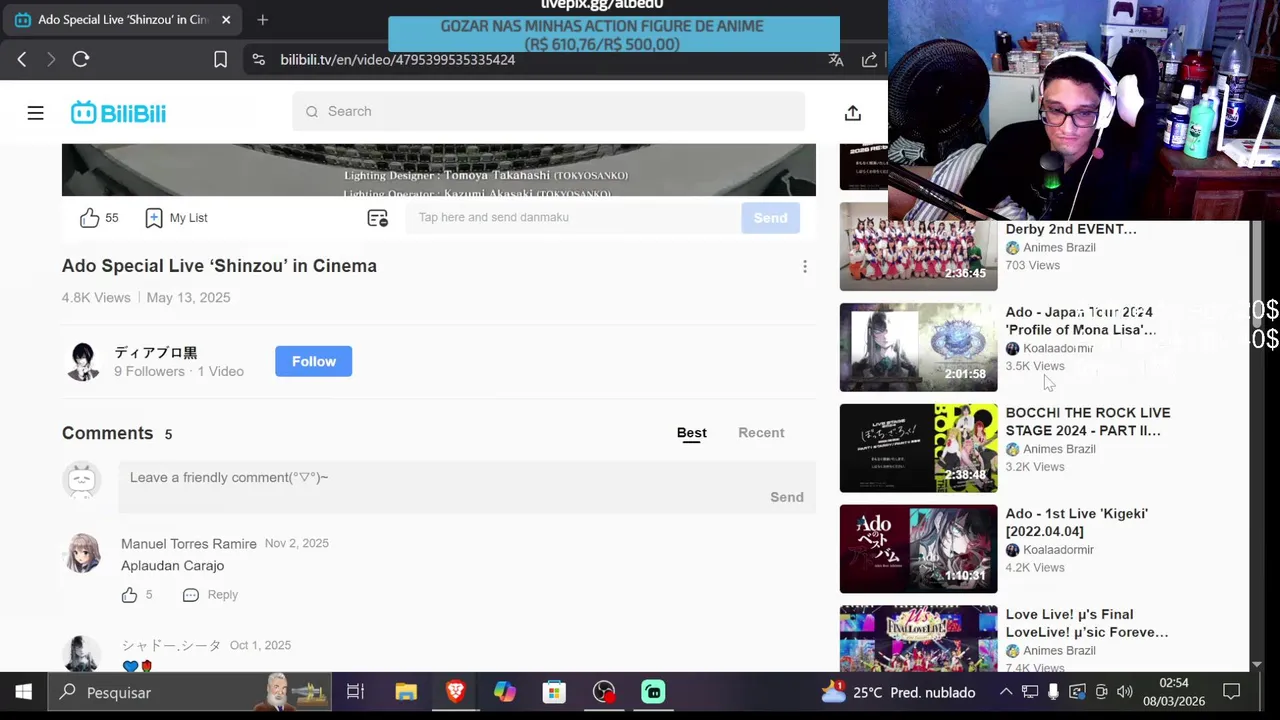The width and height of the screenshot is (1280, 720).
Task: Switch to Brave browser in taskbar
Action: coord(455,692)
